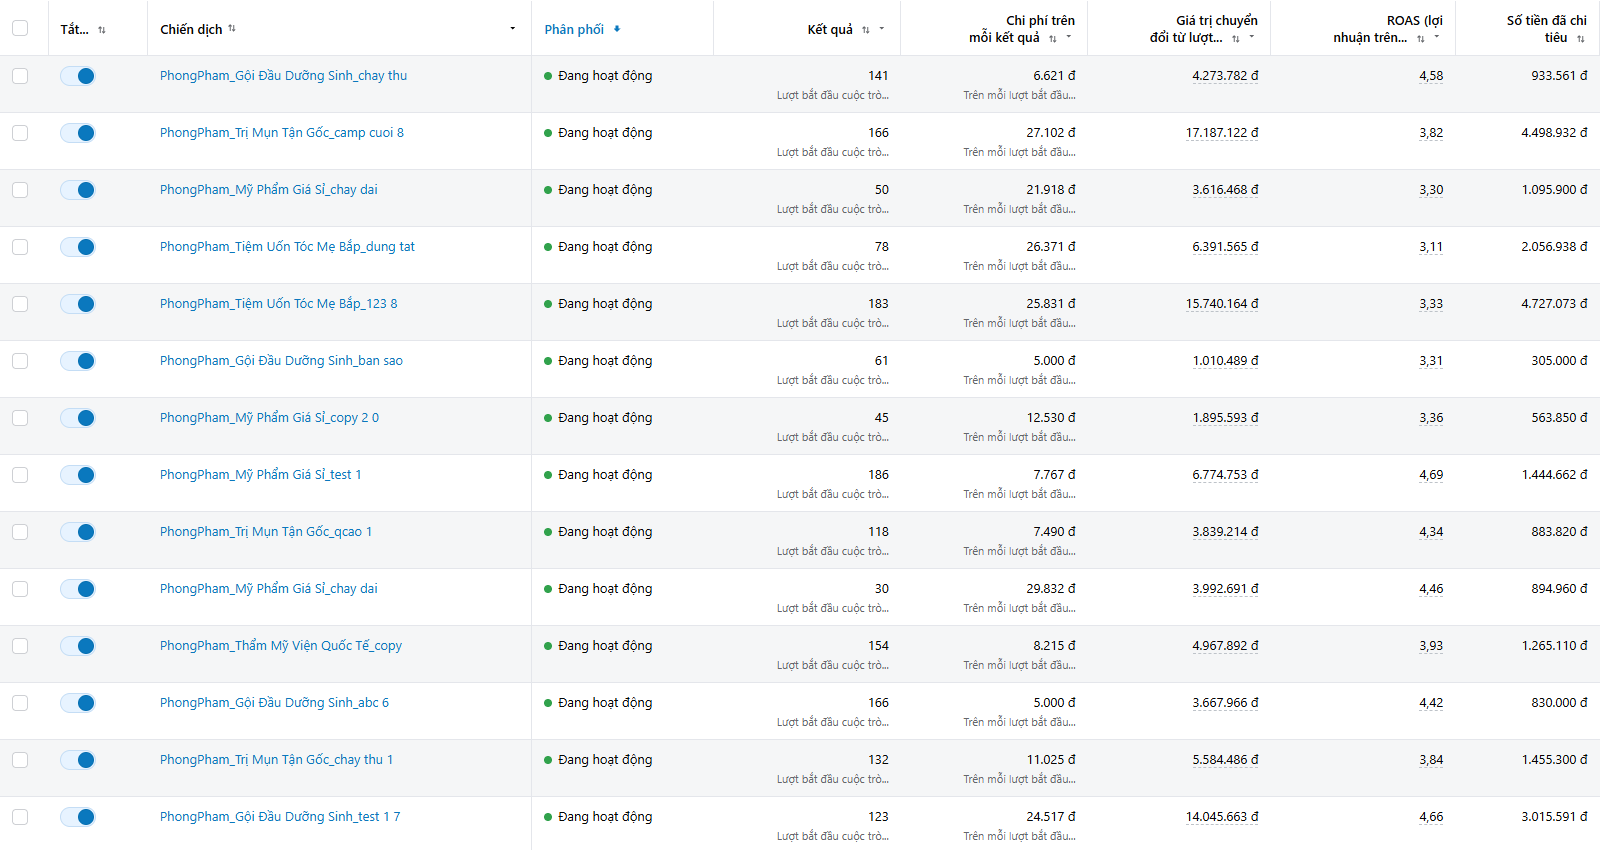Click the 29.832 đ cost per result

pos(1051,589)
